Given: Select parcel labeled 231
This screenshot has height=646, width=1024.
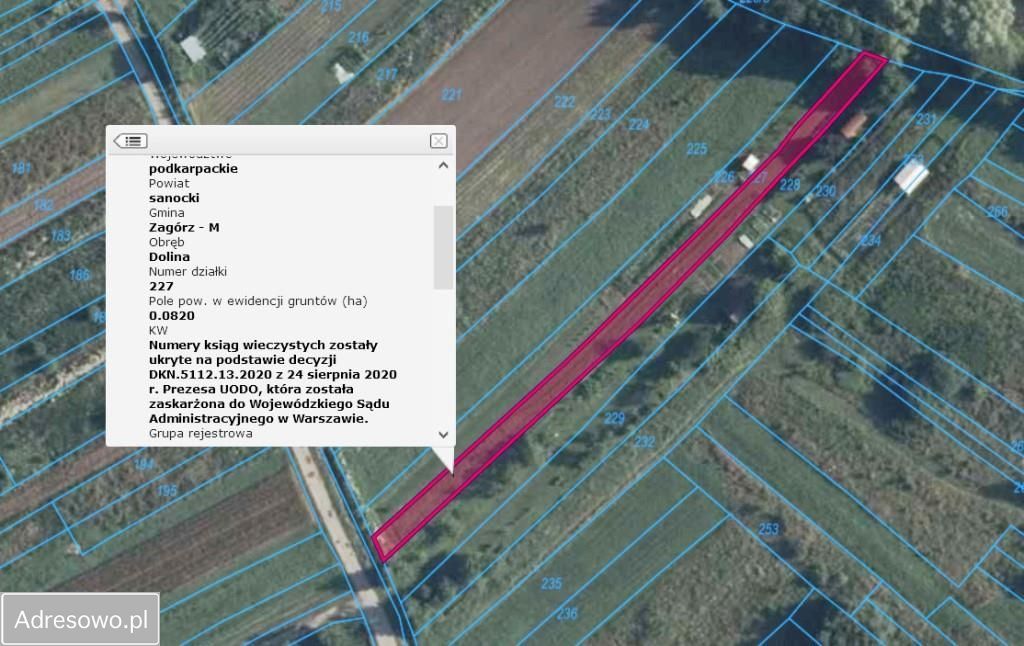Looking at the screenshot, I should click(x=927, y=120).
